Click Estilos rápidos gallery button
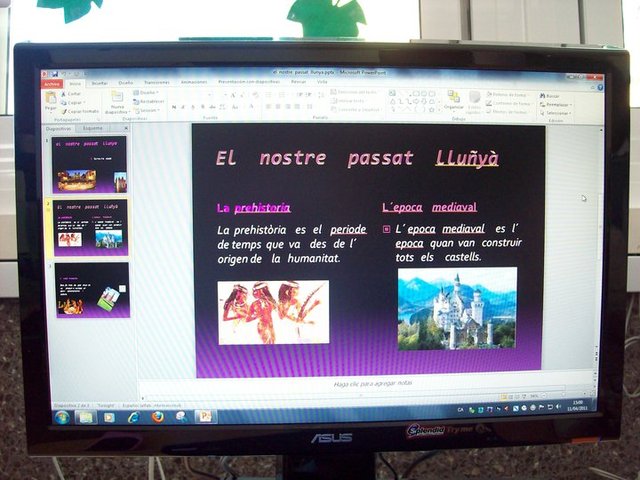 click(474, 102)
